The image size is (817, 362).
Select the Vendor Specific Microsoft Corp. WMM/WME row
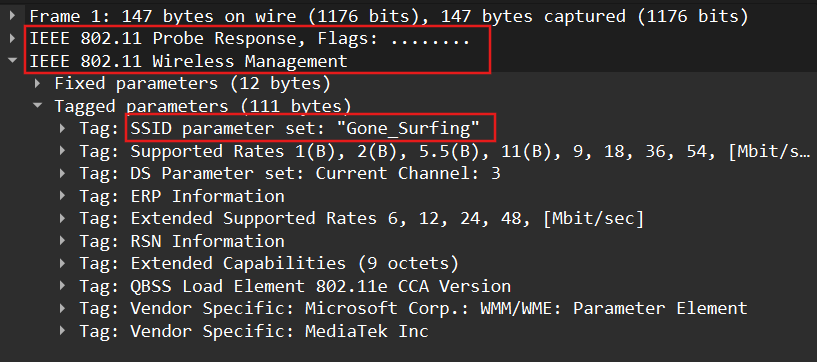point(408,308)
